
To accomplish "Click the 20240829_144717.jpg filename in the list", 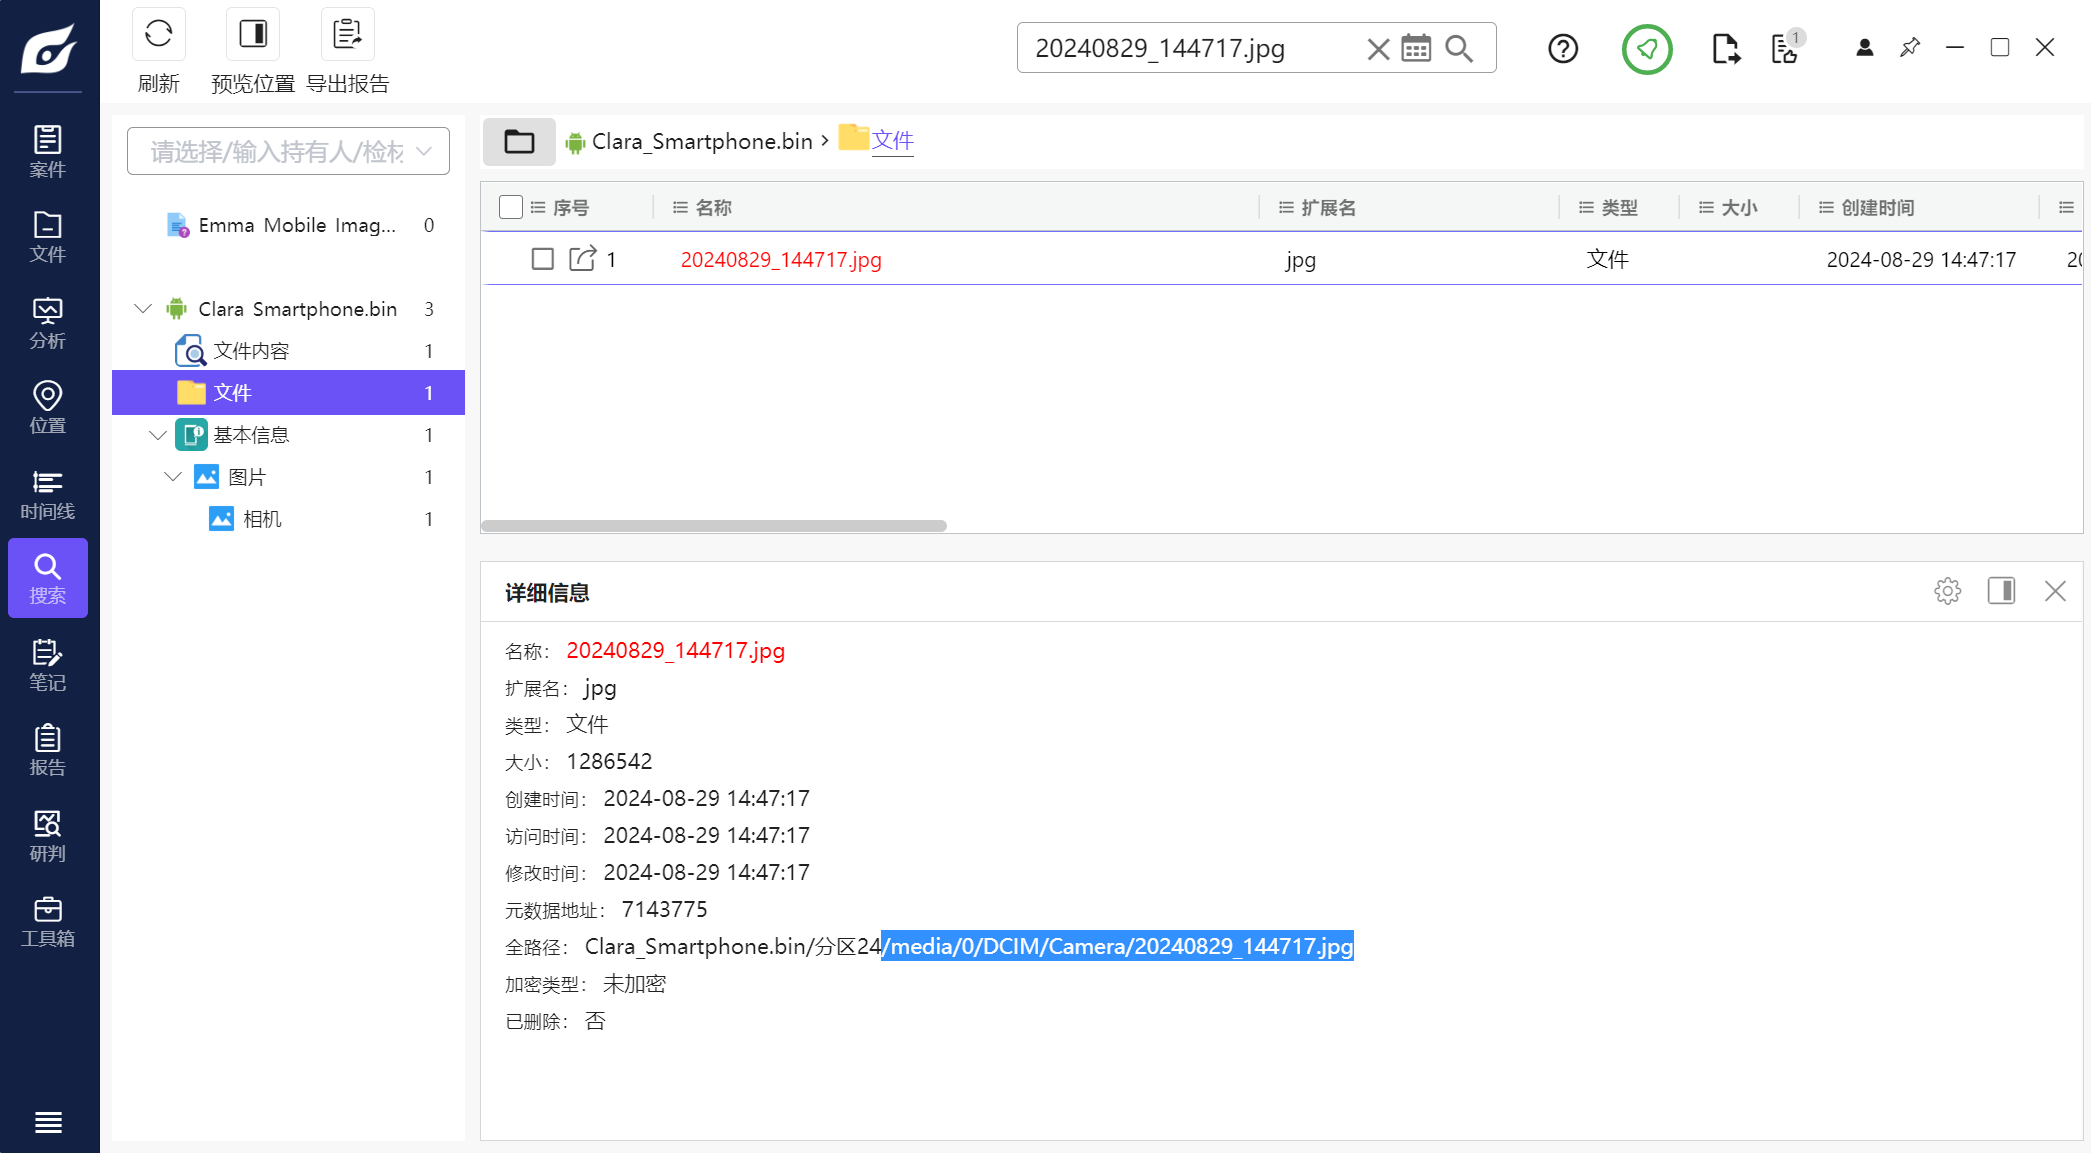I will pyautogui.click(x=781, y=260).
